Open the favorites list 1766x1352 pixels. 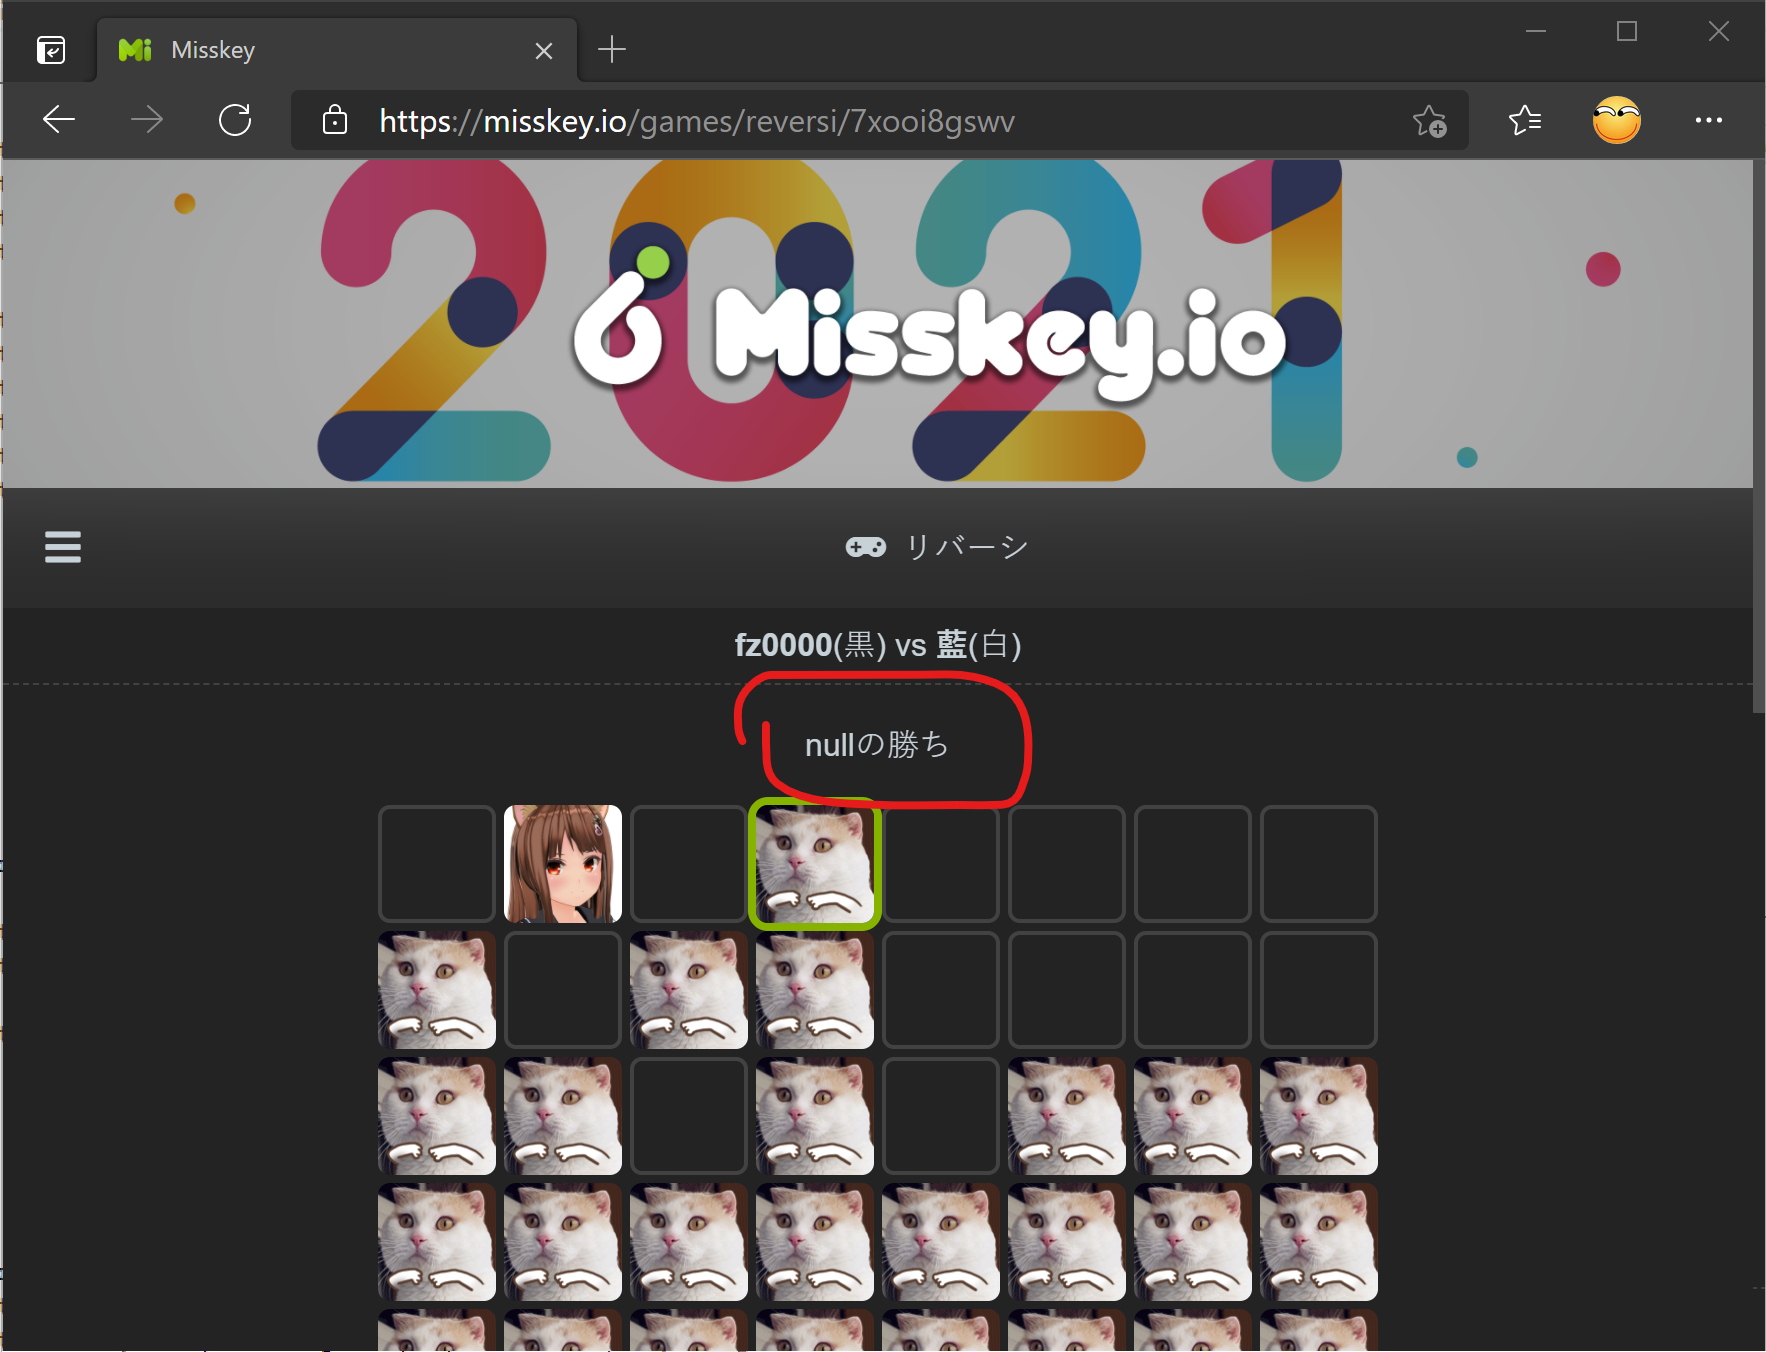[1525, 120]
